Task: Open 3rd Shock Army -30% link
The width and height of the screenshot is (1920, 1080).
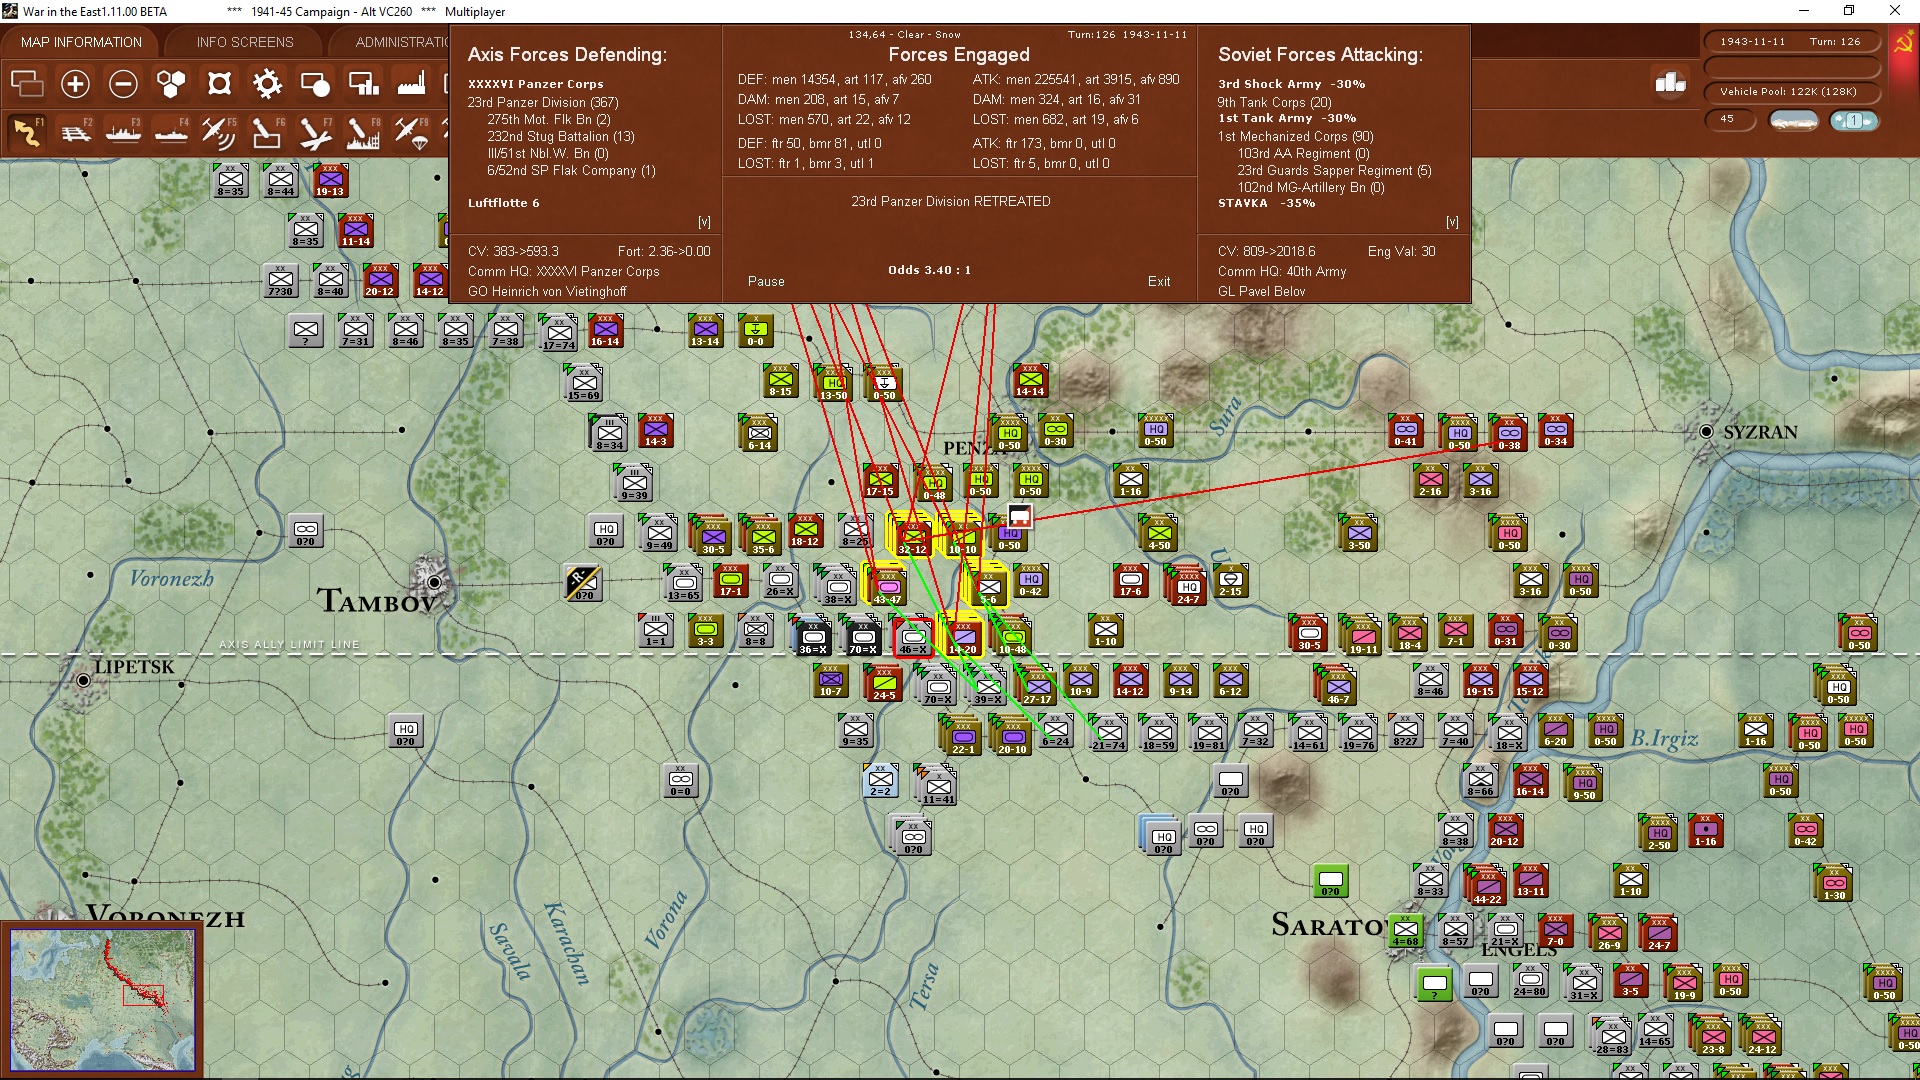Action: [x=1291, y=84]
